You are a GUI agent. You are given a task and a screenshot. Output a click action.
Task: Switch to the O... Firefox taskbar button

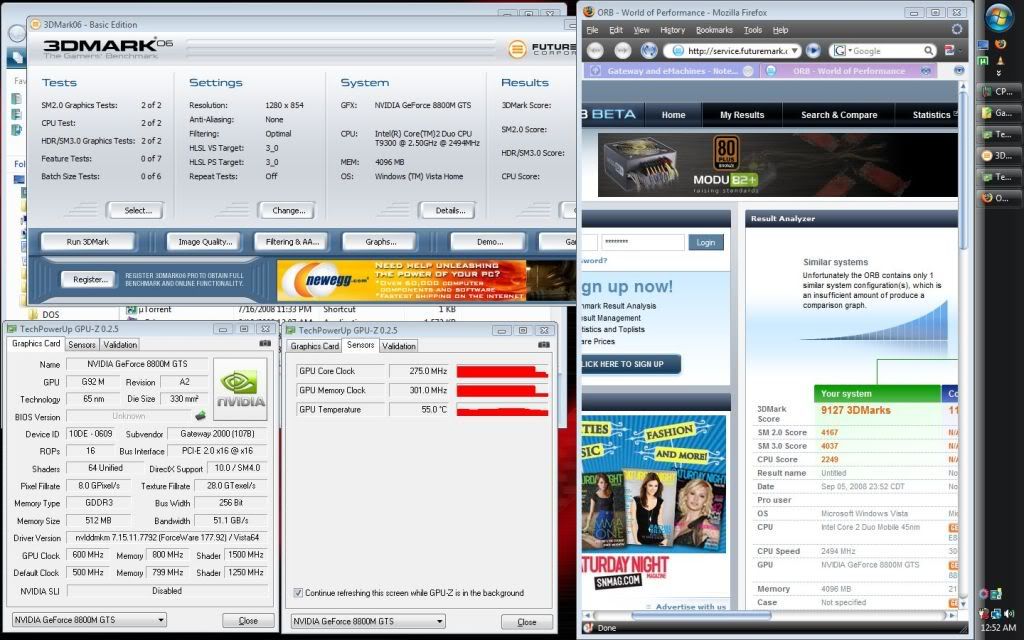(999, 198)
